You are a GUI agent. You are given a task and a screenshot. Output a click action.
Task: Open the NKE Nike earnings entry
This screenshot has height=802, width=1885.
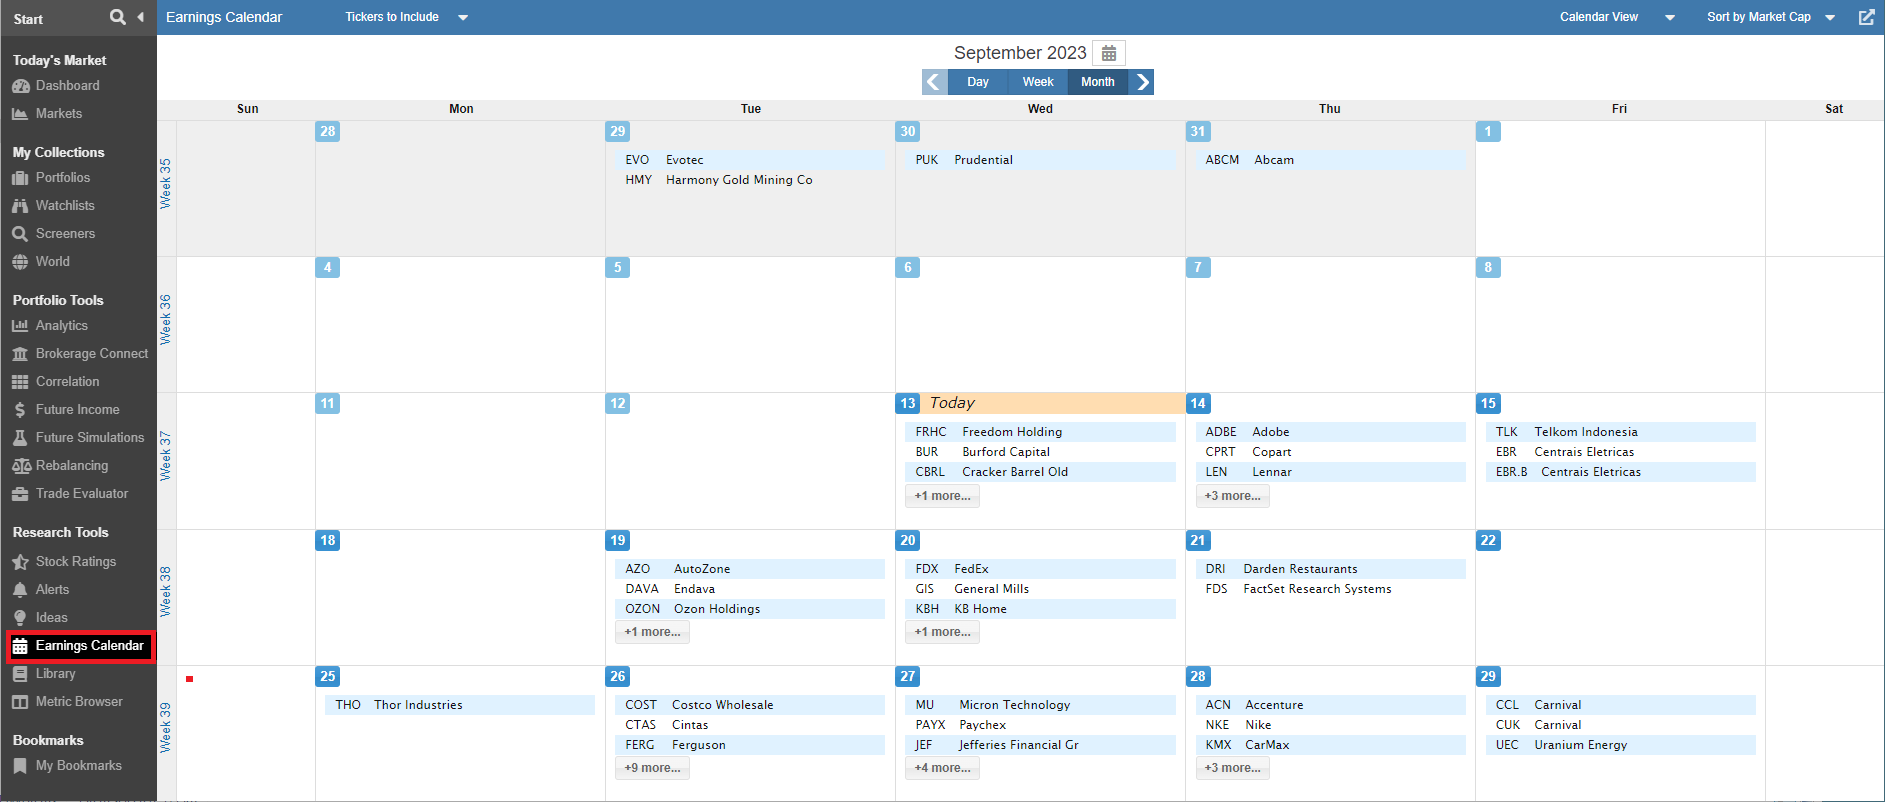(1330, 725)
